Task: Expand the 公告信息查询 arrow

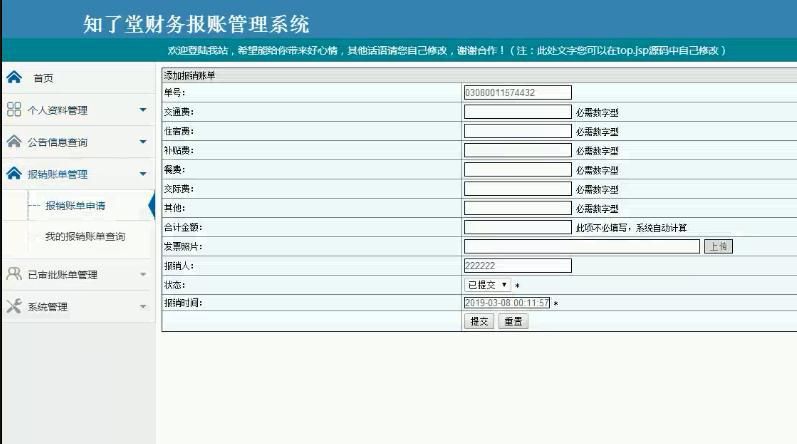Action: click(x=143, y=142)
